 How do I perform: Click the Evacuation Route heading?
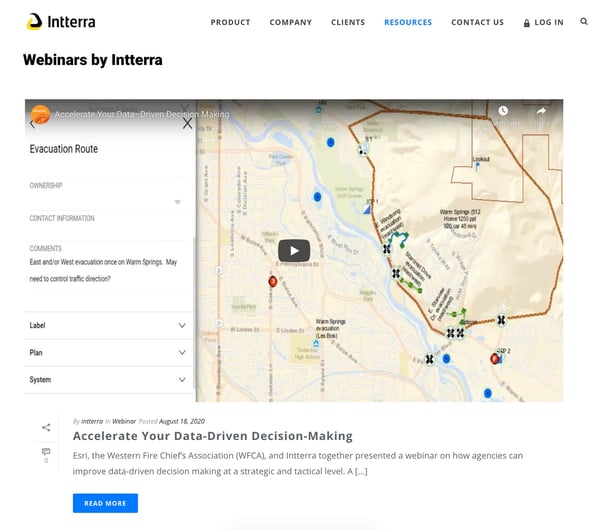tap(64, 149)
